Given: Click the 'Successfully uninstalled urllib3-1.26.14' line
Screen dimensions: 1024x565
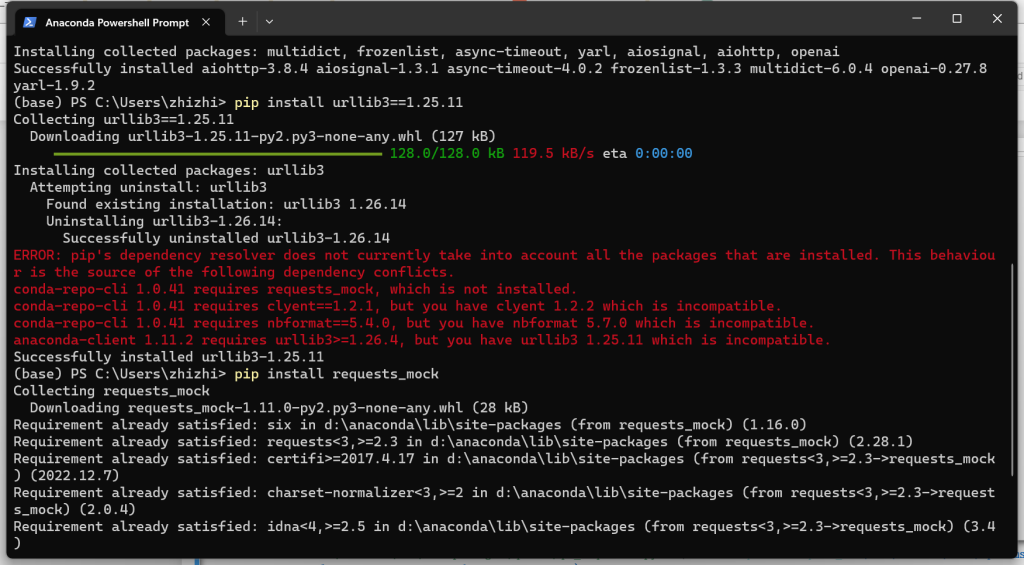Looking at the screenshot, I should 226,238.
